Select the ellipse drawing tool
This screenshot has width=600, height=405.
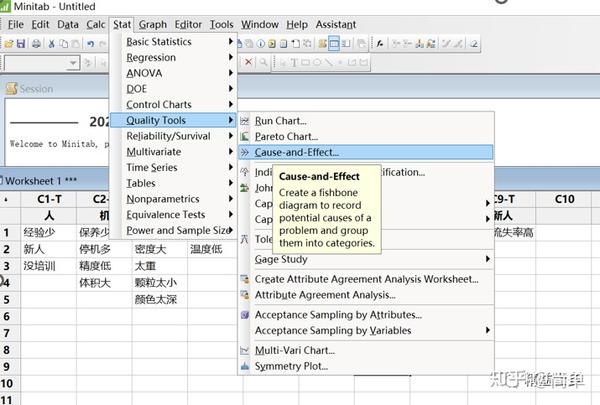317,62
